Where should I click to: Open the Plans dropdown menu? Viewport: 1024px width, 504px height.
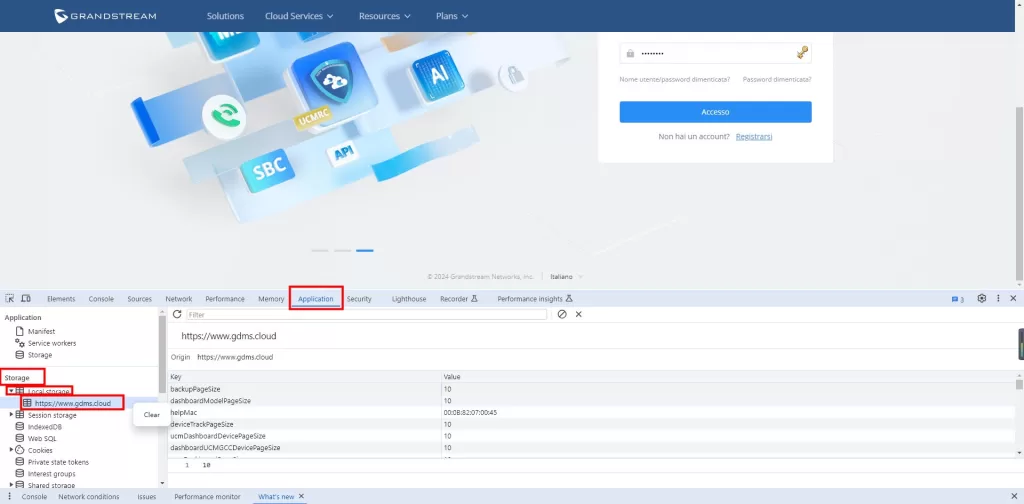[x=452, y=16]
